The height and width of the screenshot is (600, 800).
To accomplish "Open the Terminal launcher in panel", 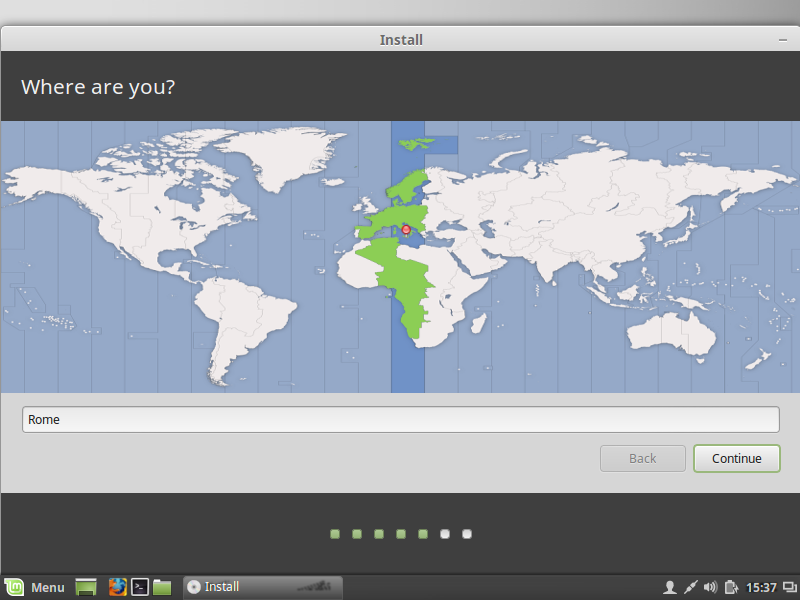I will [140, 587].
